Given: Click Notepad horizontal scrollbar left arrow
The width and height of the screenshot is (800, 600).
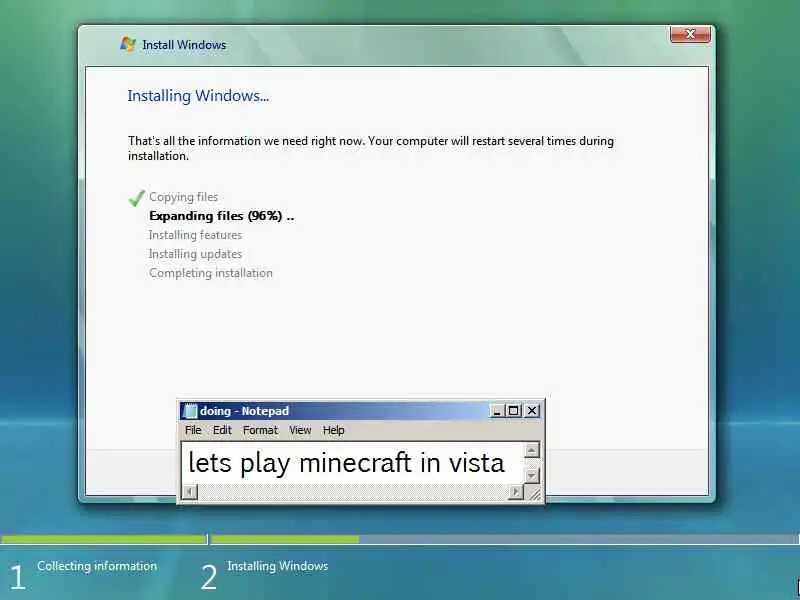Looking at the screenshot, I should pos(189,491).
